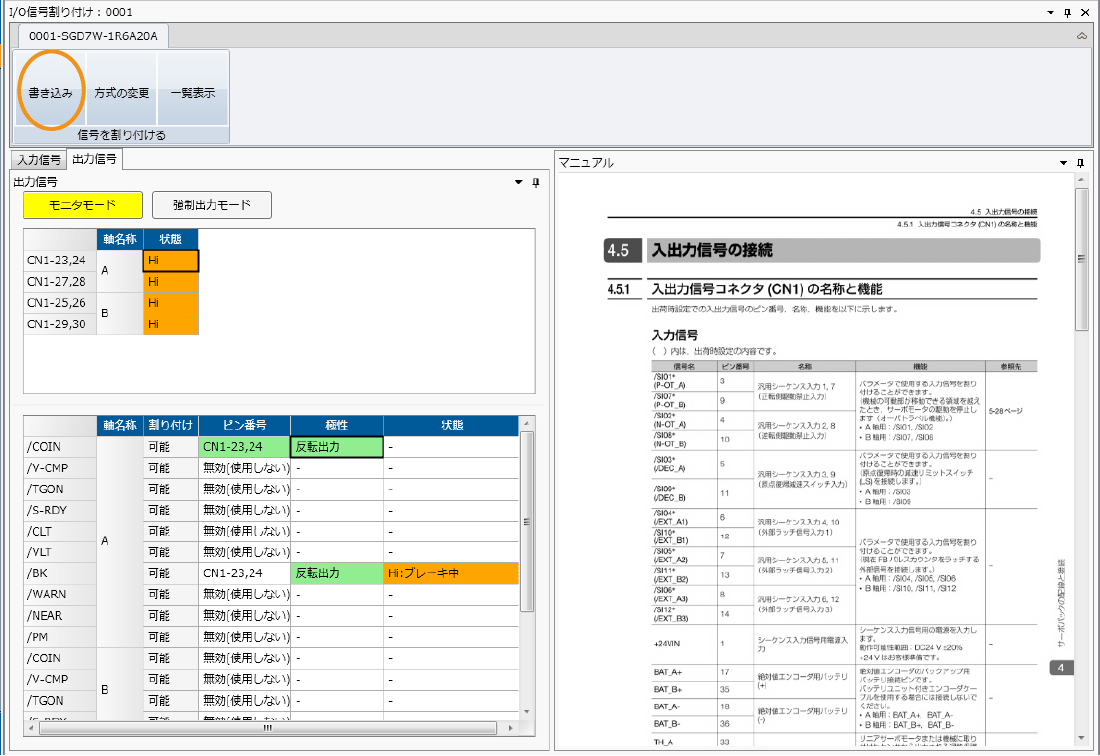Toggle the /COIN 反転出力 polarity cell
This screenshot has width=1100, height=756.
point(337,447)
